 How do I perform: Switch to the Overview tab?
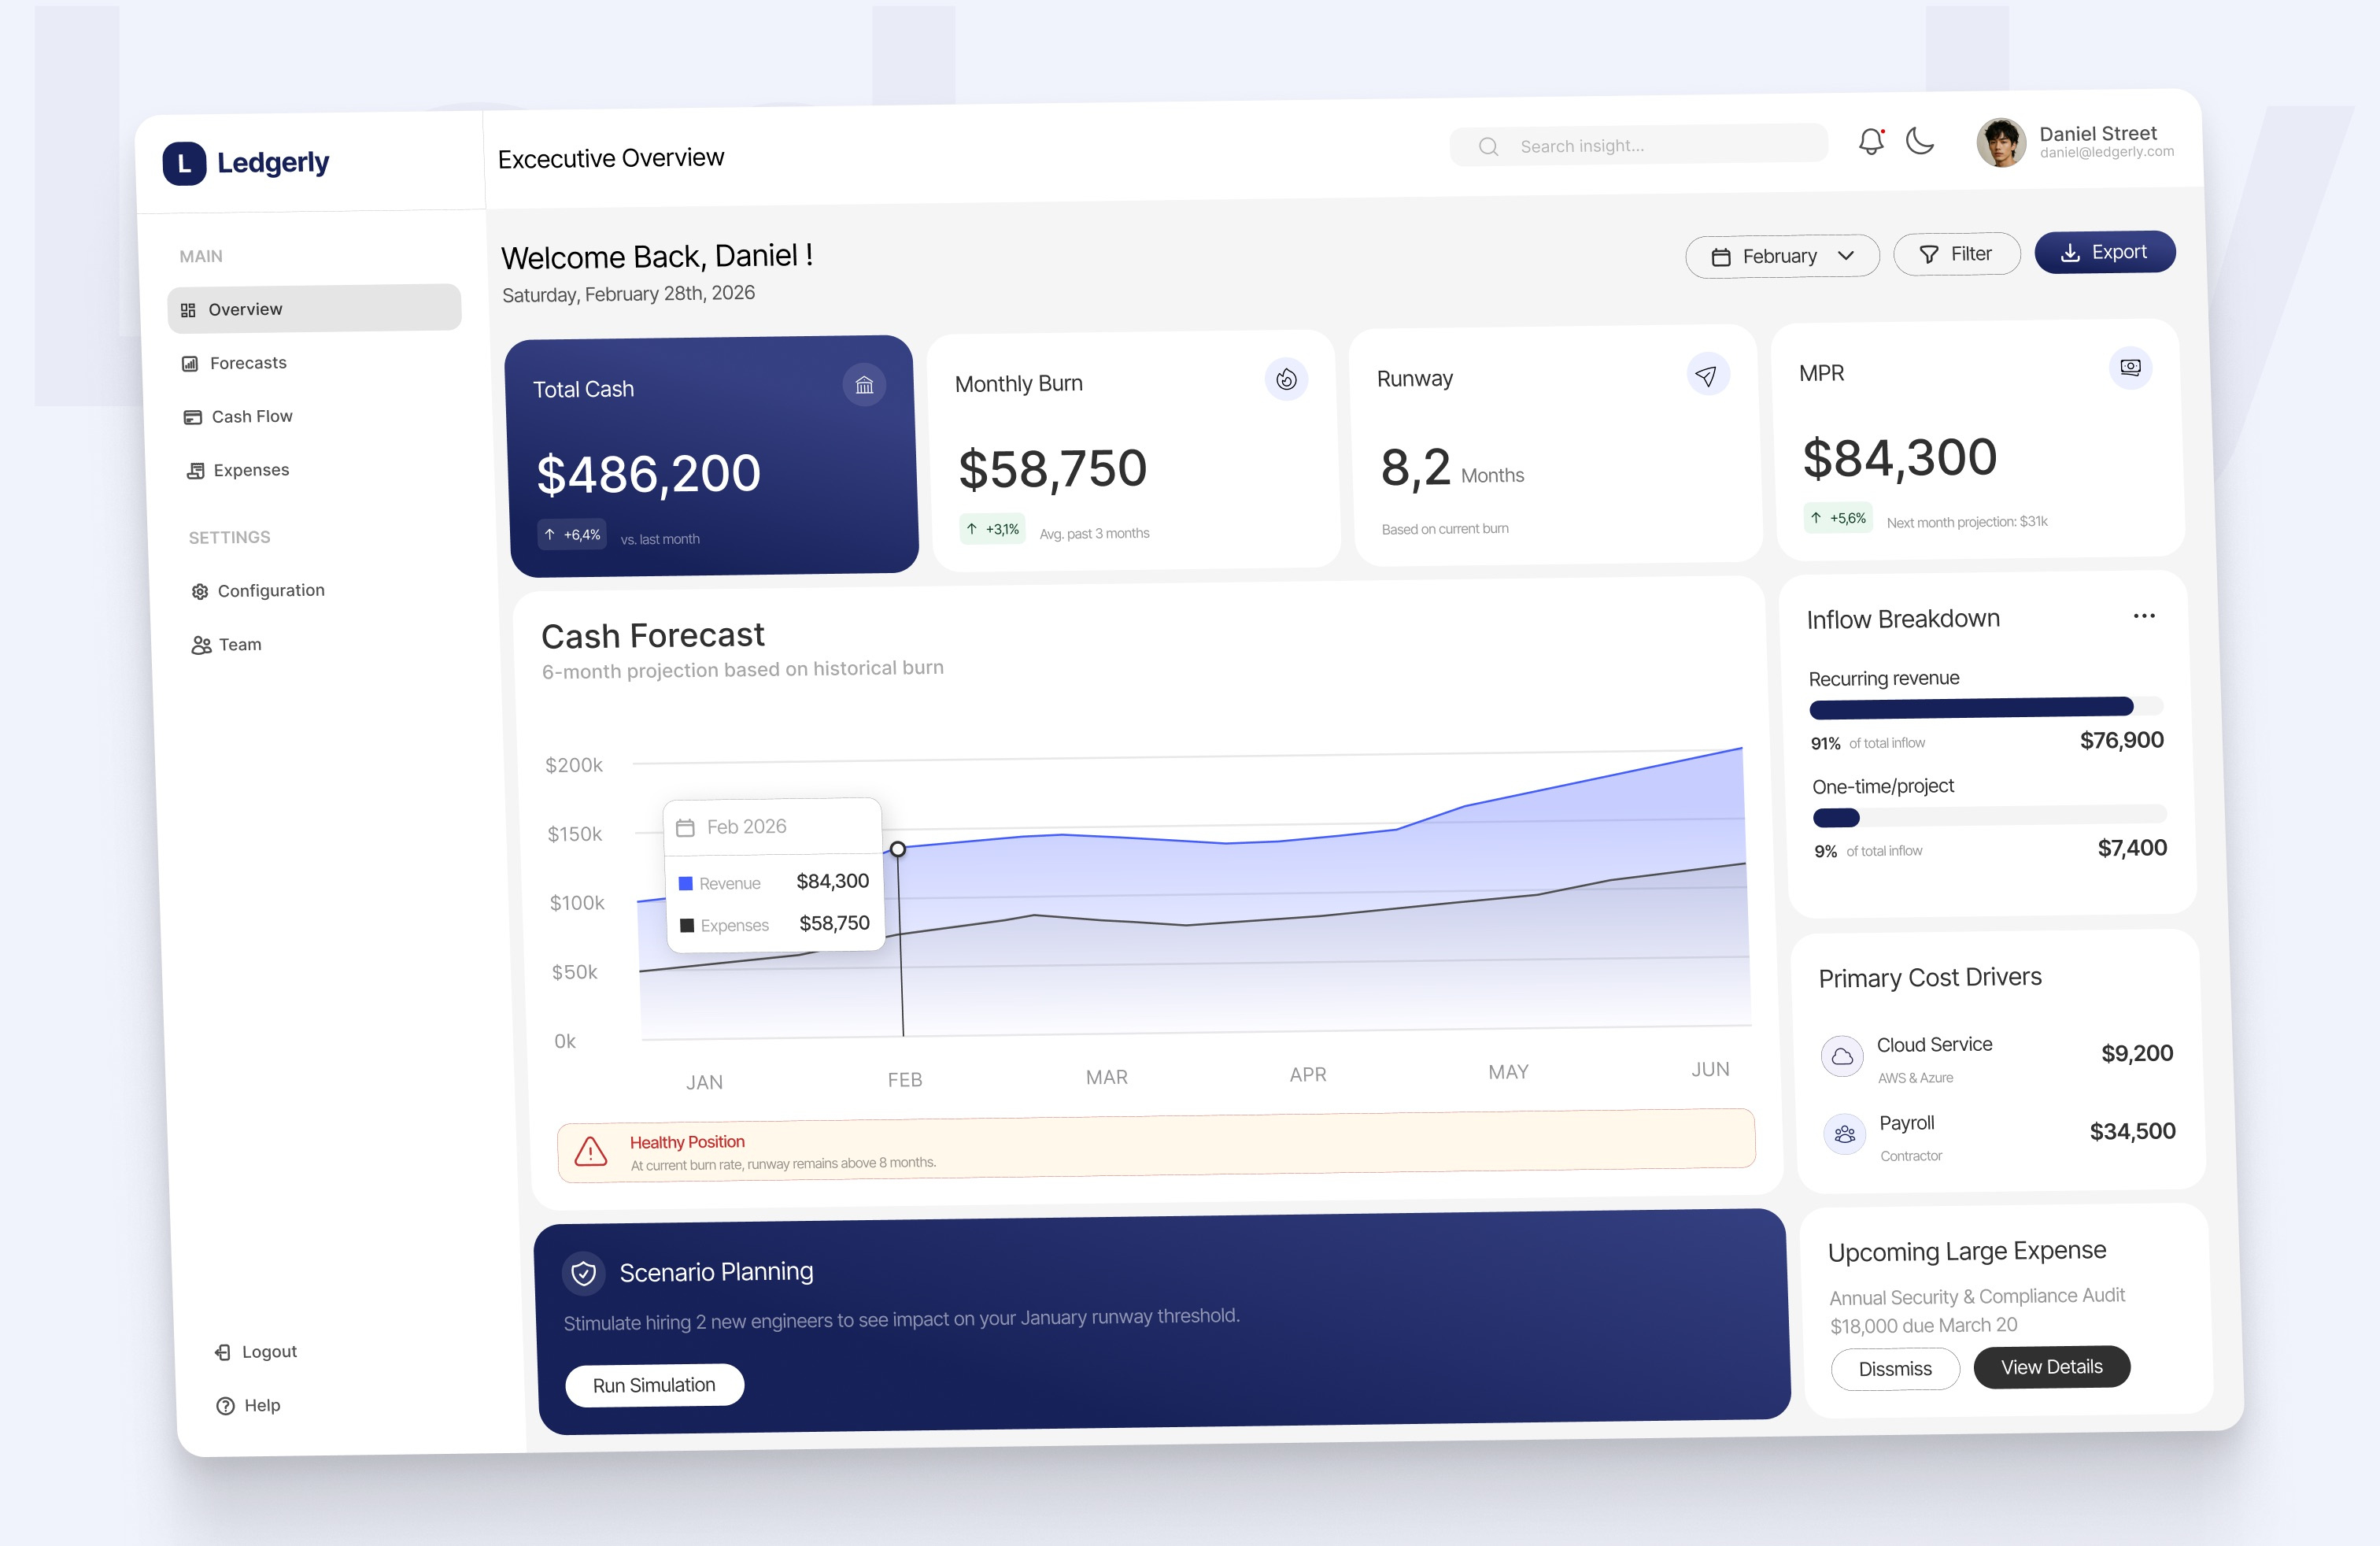coord(245,309)
